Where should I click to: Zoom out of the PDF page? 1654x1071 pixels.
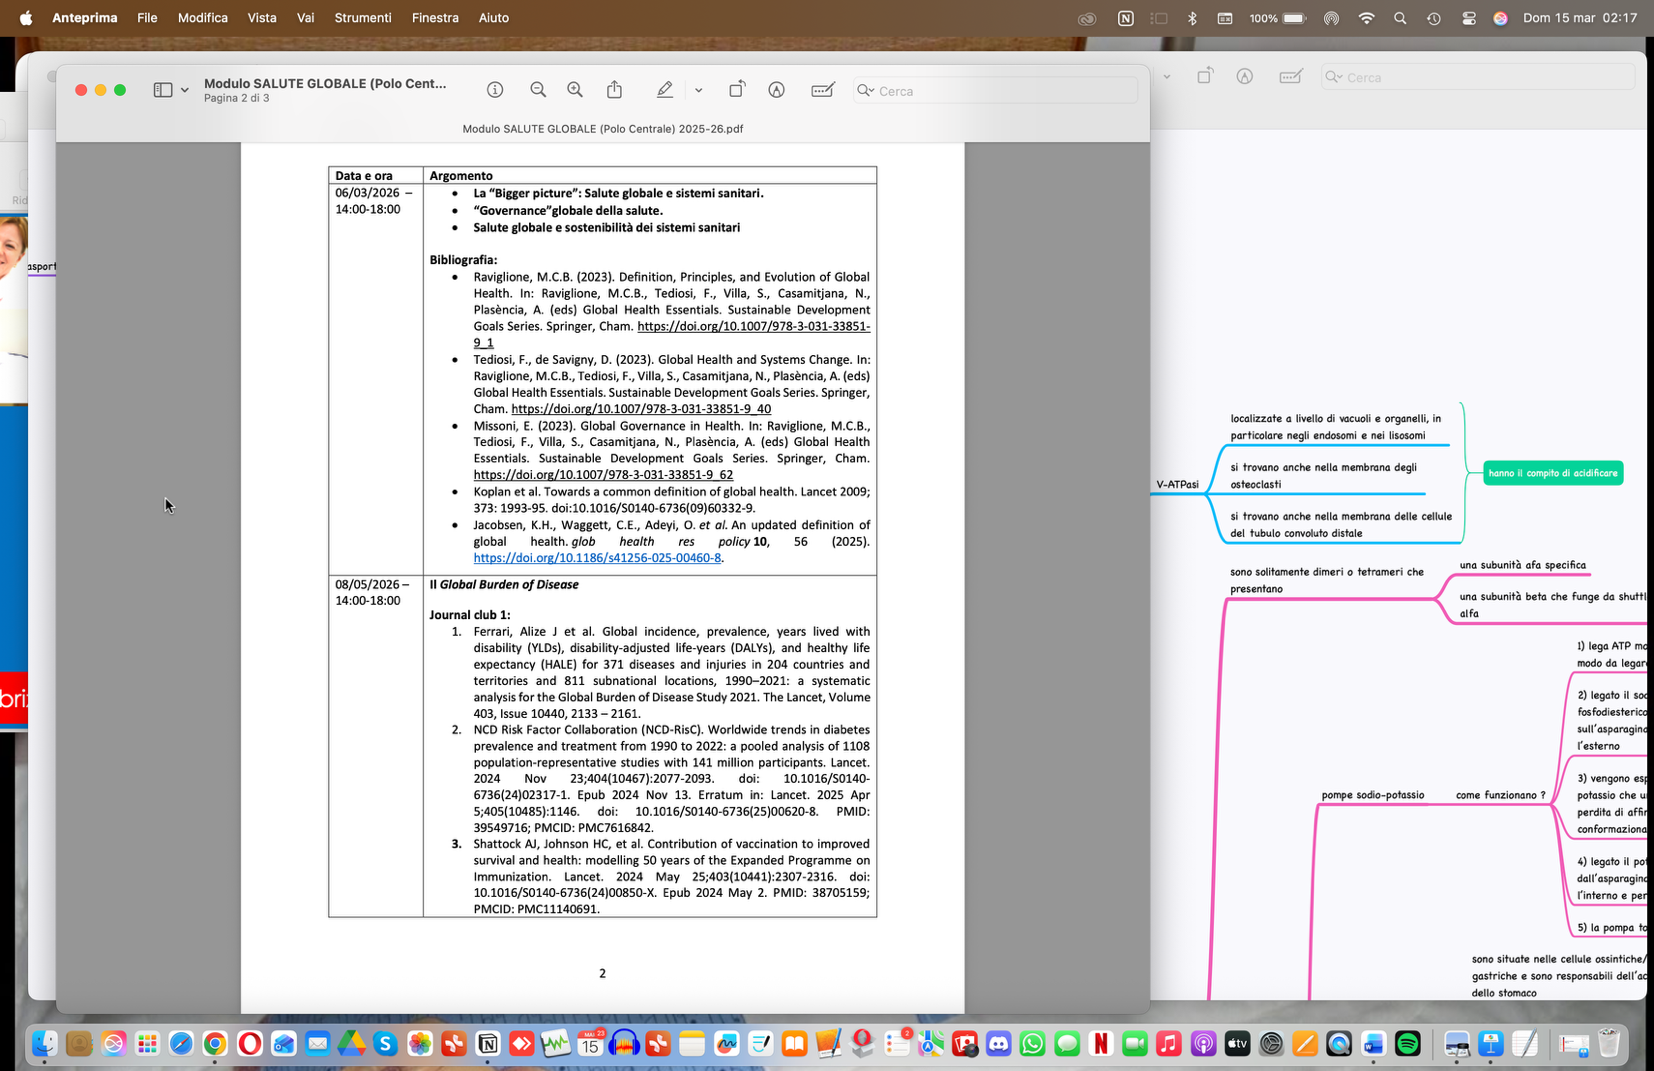(x=538, y=90)
